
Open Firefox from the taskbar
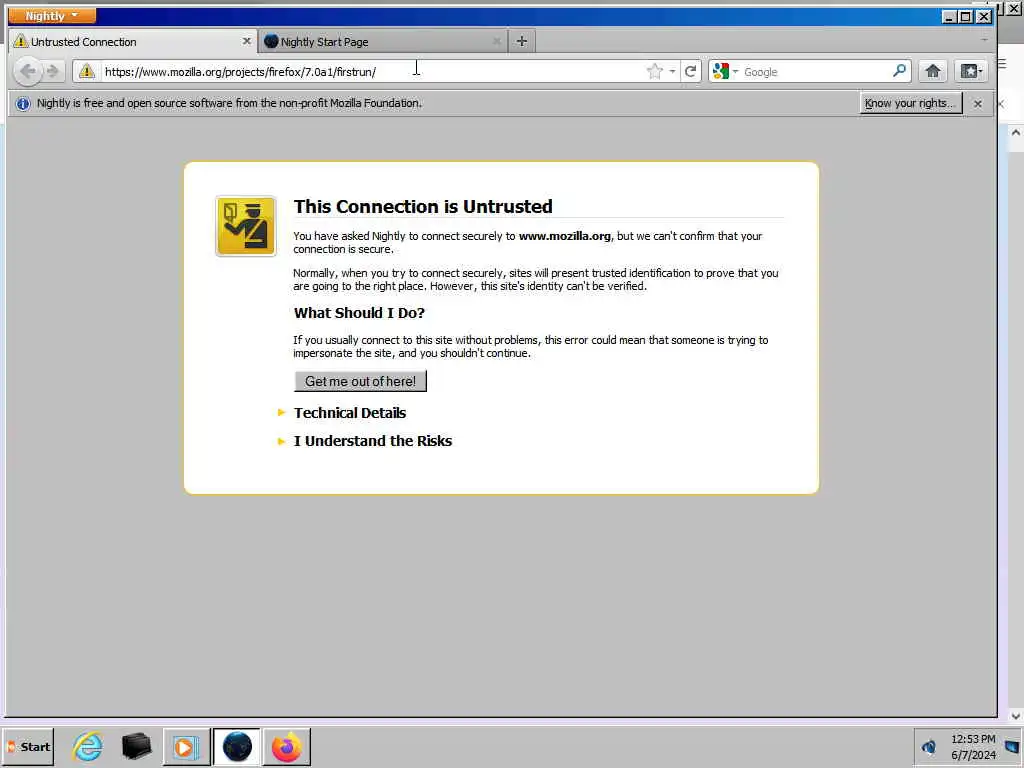(x=286, y=746)
